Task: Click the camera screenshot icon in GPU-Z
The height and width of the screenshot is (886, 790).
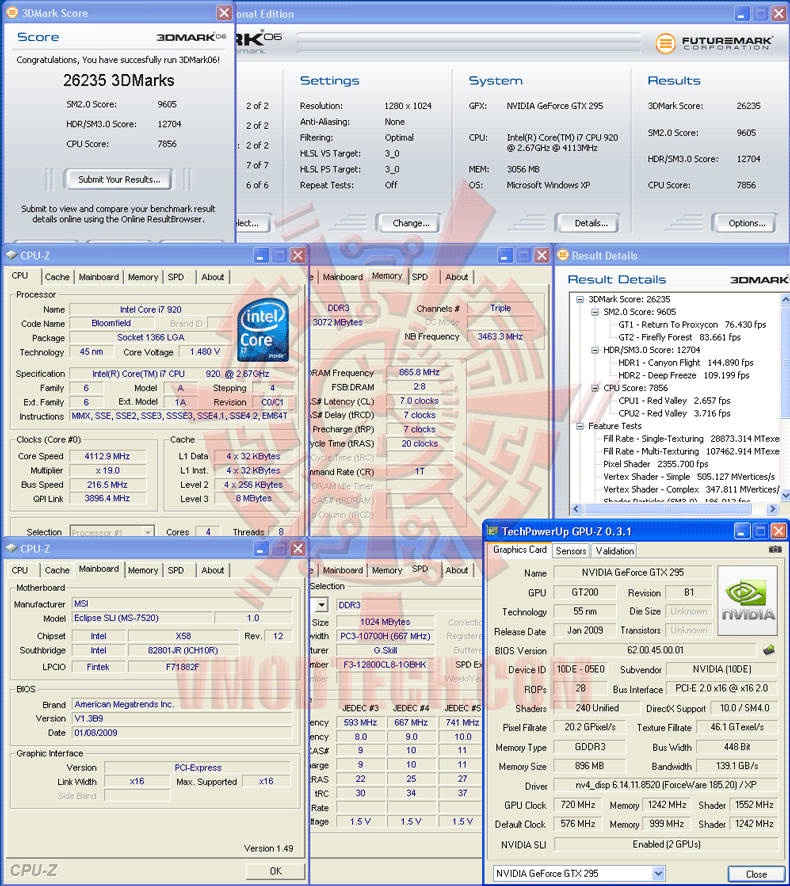Action: click(x=775, y=549)
